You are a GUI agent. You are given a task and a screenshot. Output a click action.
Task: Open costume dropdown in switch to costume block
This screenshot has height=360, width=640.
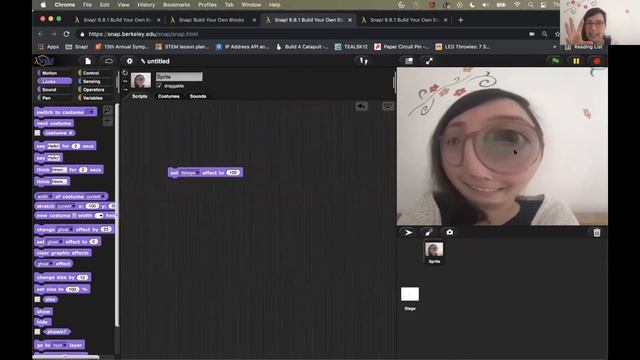92,112
